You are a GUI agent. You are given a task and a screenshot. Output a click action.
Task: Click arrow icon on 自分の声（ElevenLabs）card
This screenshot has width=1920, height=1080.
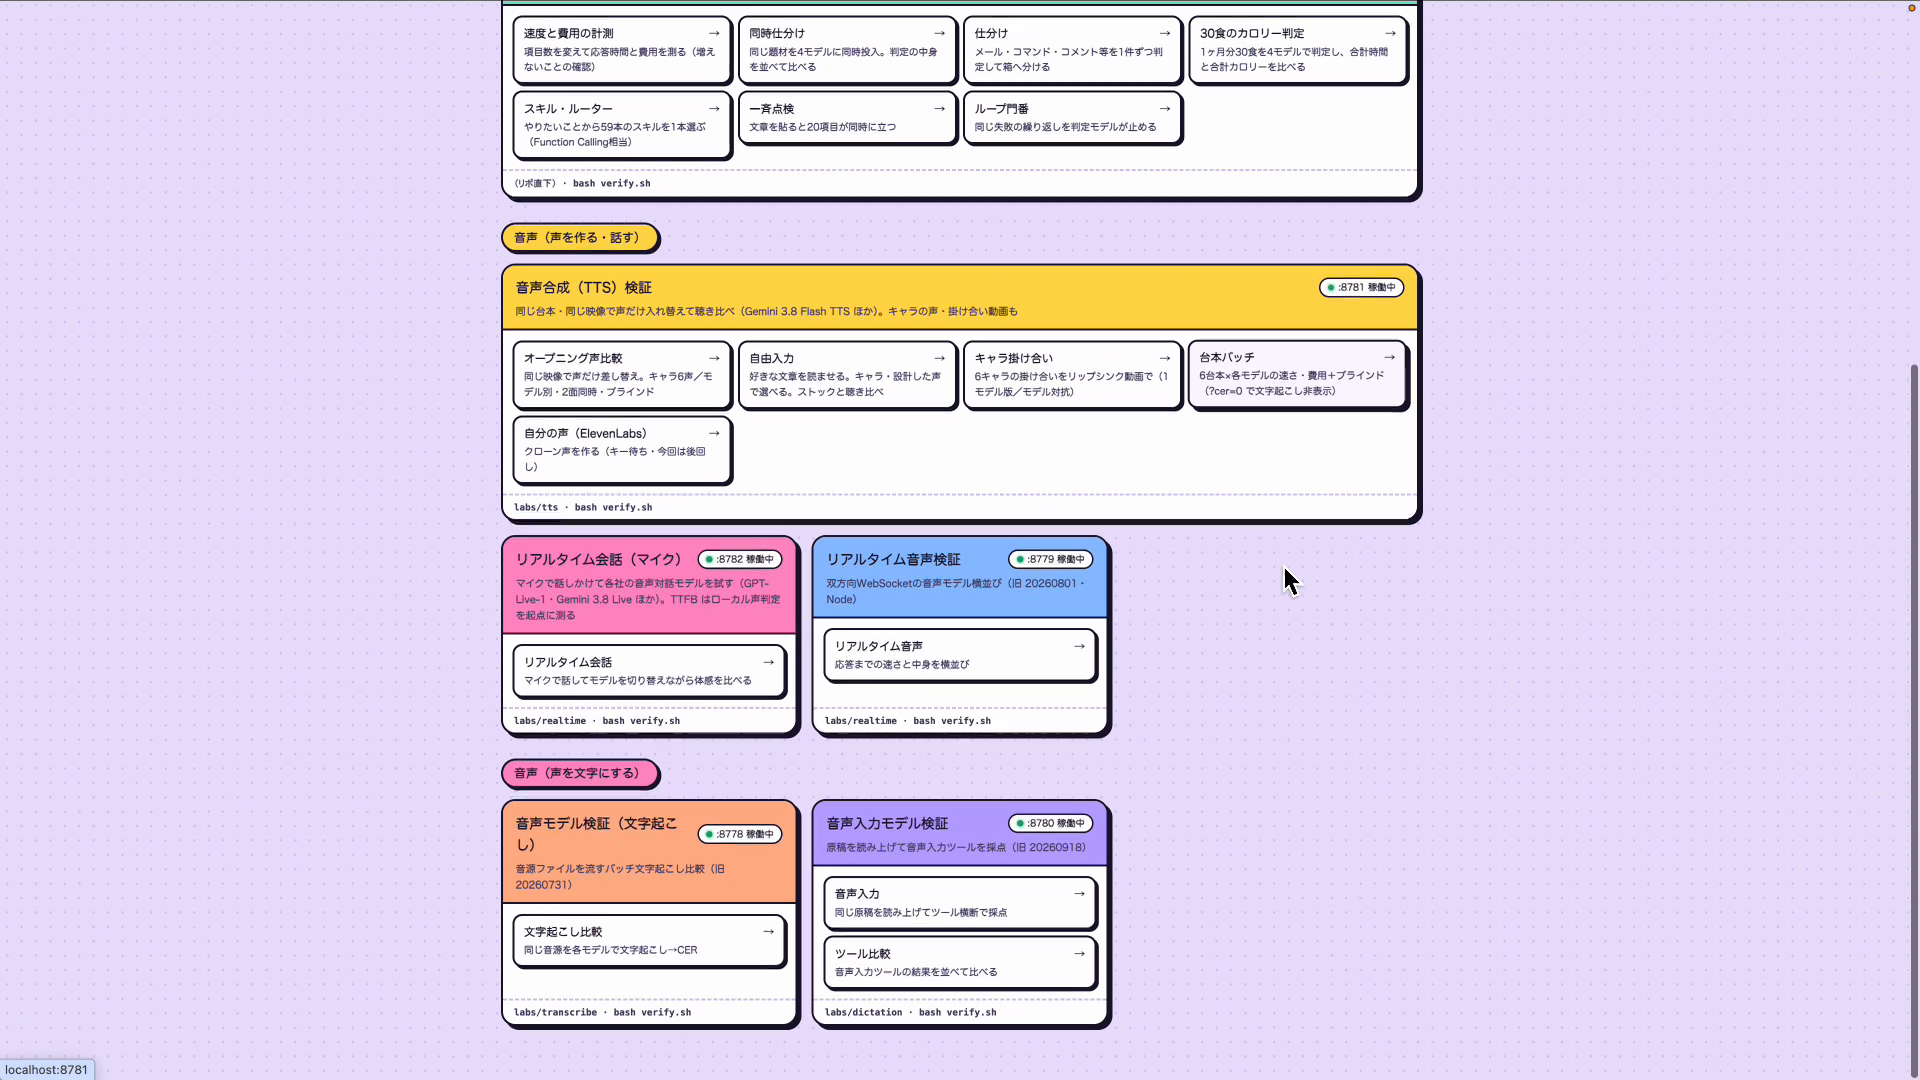(714, 433)
